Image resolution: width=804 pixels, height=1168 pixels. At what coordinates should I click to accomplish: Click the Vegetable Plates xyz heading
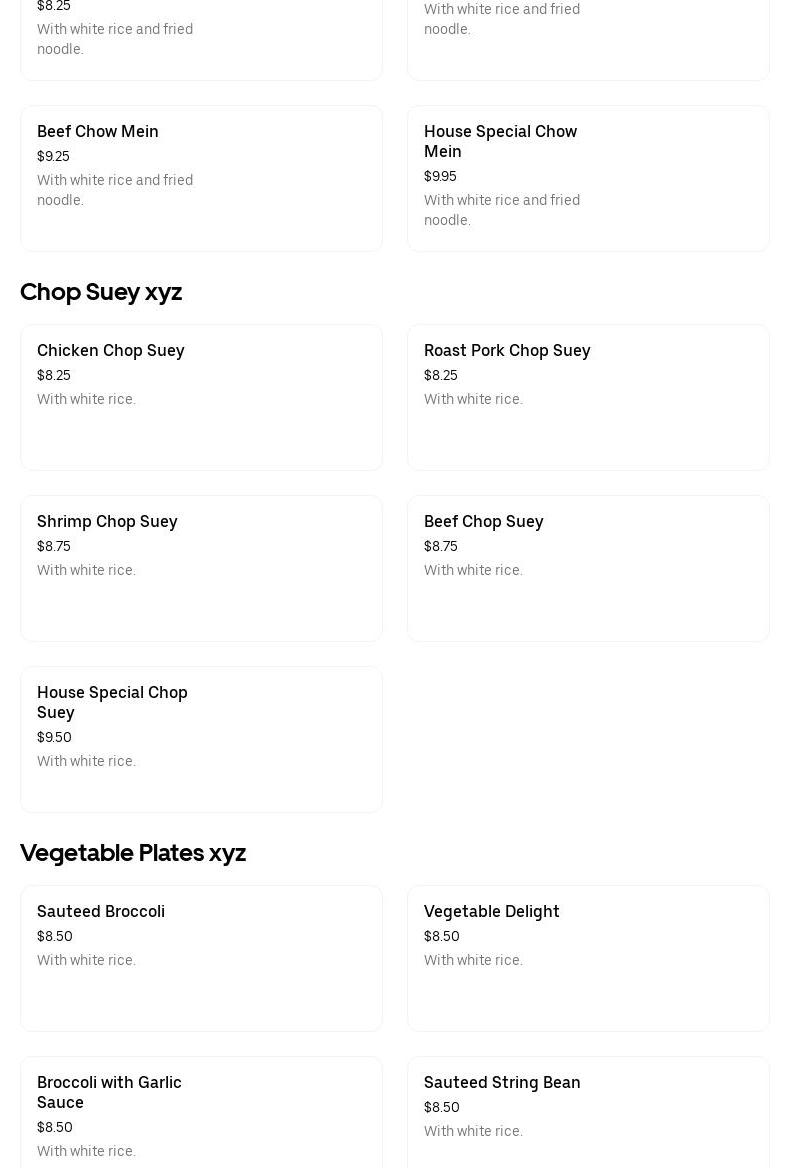[133, 853]
